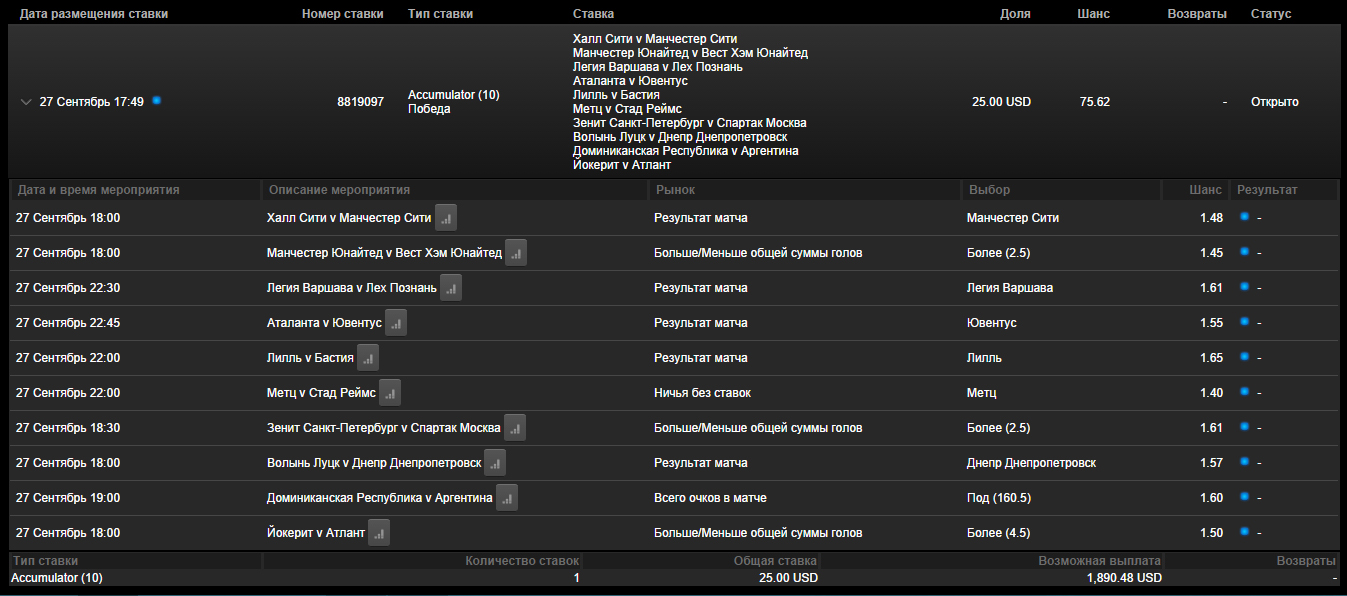The image size is (1347, 596).
Task: Click event time 27 Сентябрь 19:00
Action: pos(68,498)
